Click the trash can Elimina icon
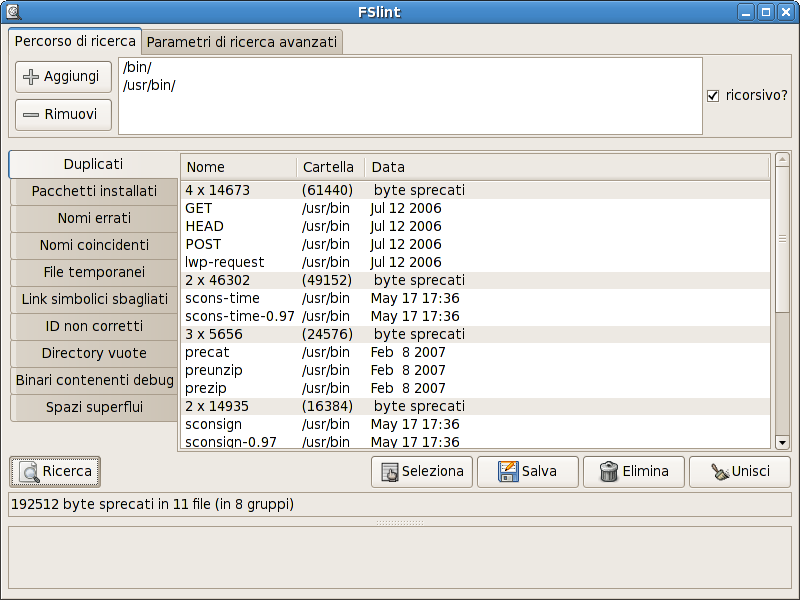The width and height of the screenshot is (800, 600). [x=609, y=471]
